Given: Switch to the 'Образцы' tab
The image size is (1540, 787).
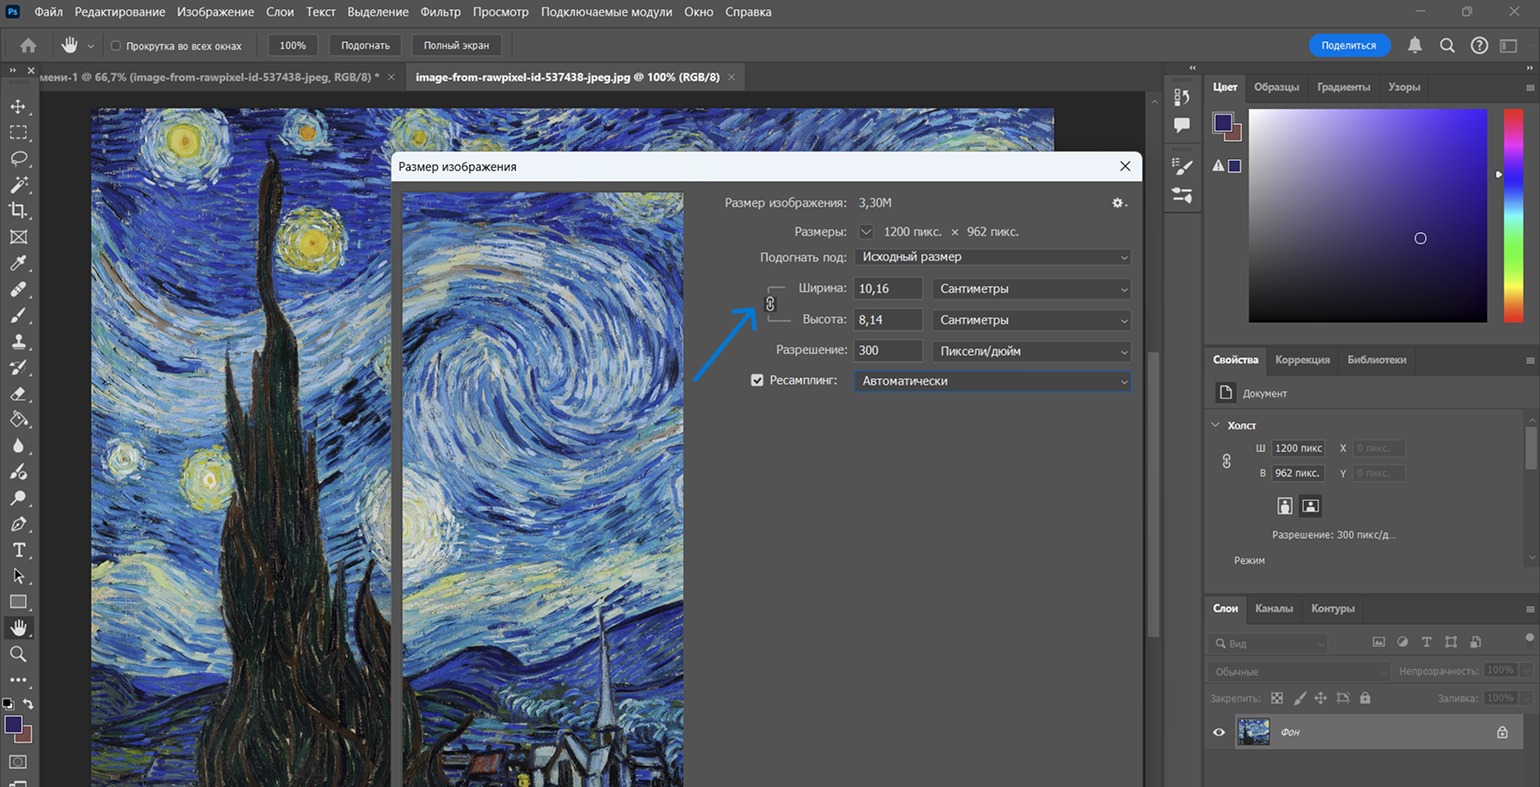Looking at the screenshot, I should (x=1277, y=87).
